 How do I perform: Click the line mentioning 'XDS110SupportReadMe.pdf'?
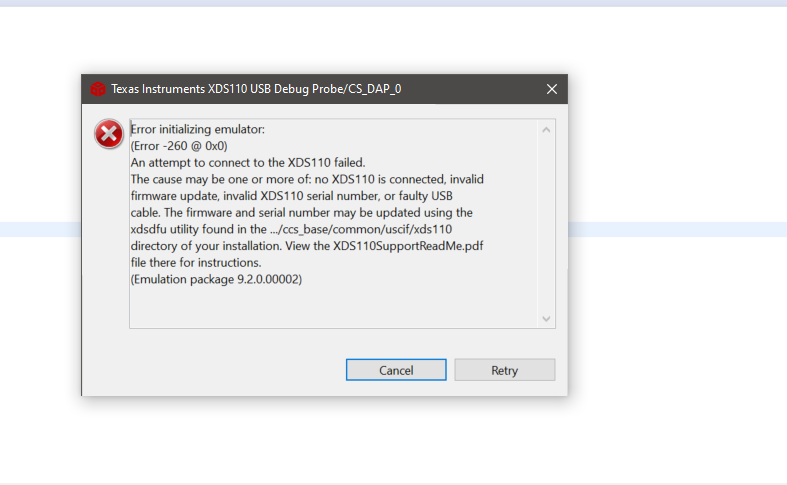click(307, 246)
